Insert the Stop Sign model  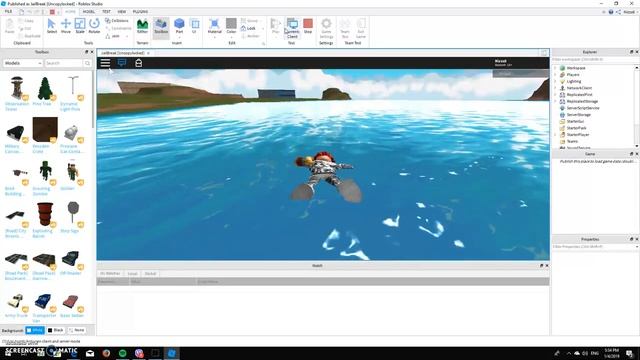coord(73,213)
